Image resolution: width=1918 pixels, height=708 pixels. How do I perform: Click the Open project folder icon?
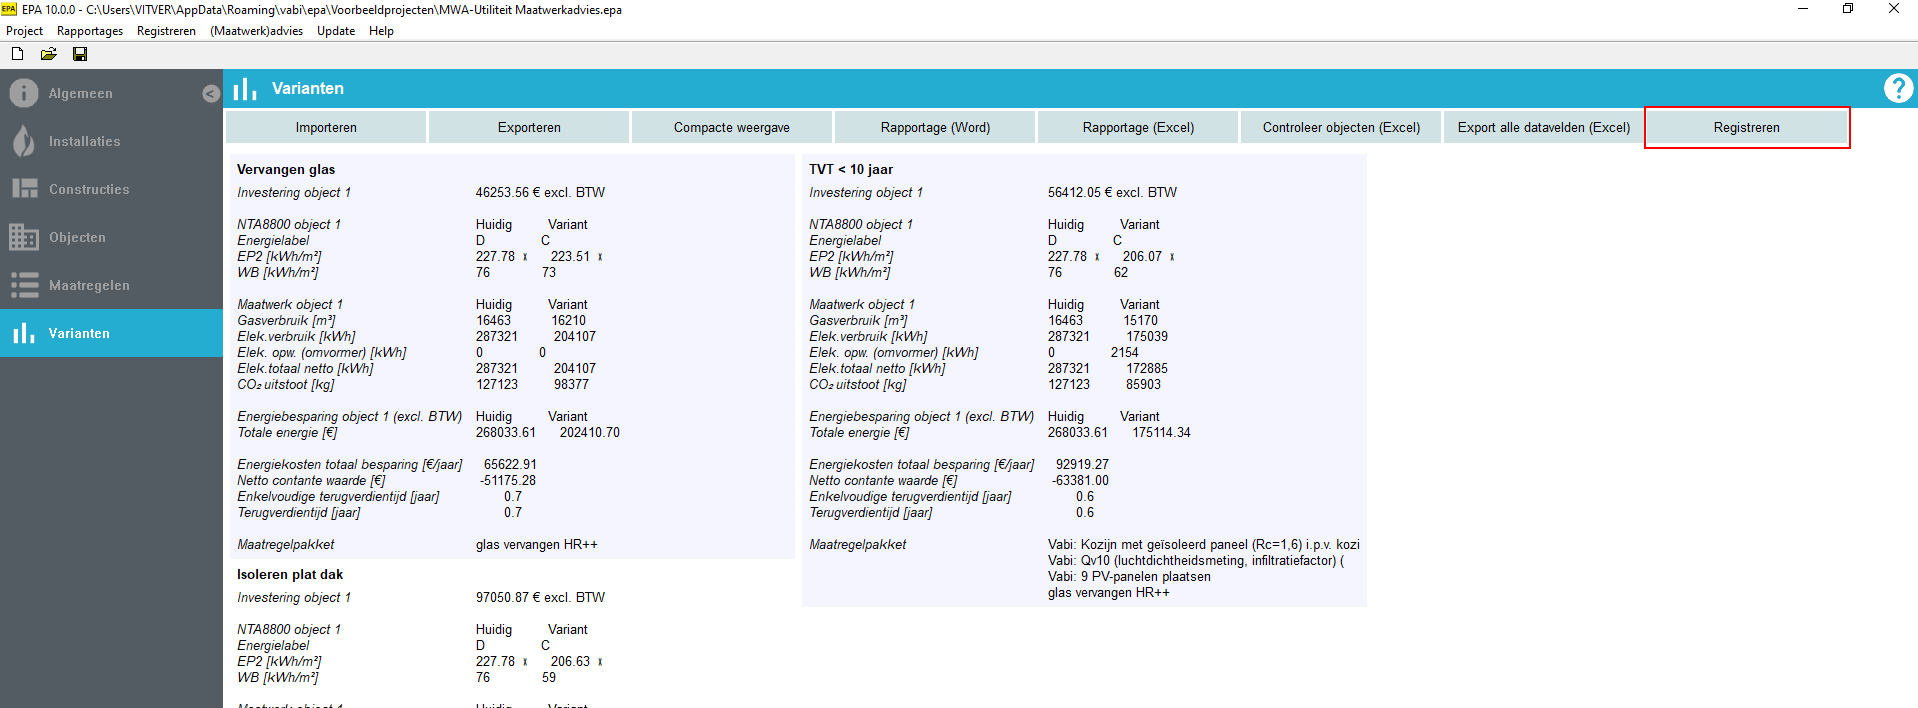48,54
